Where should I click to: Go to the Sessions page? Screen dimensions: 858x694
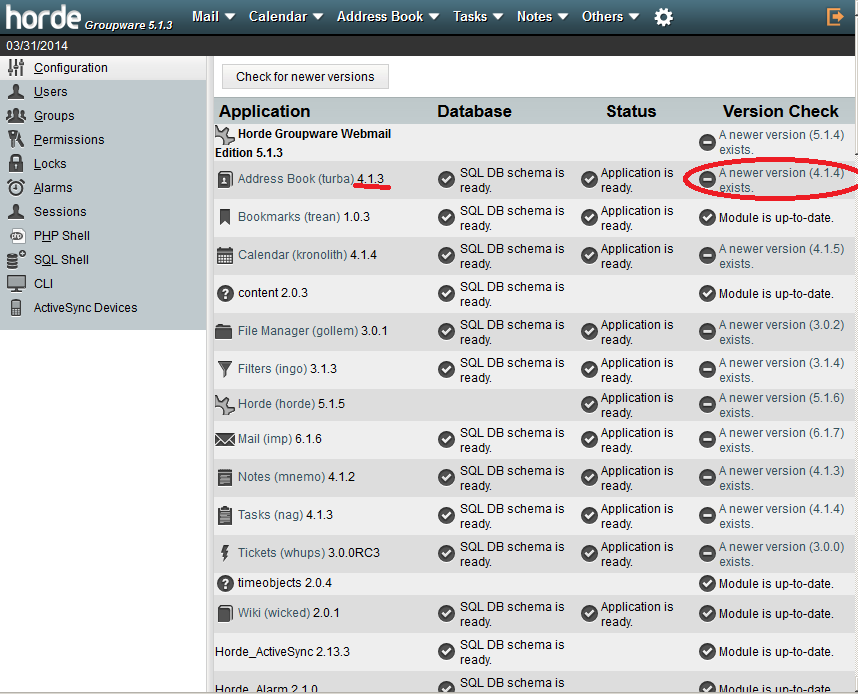pyautogui.click(x=60, y=212)
